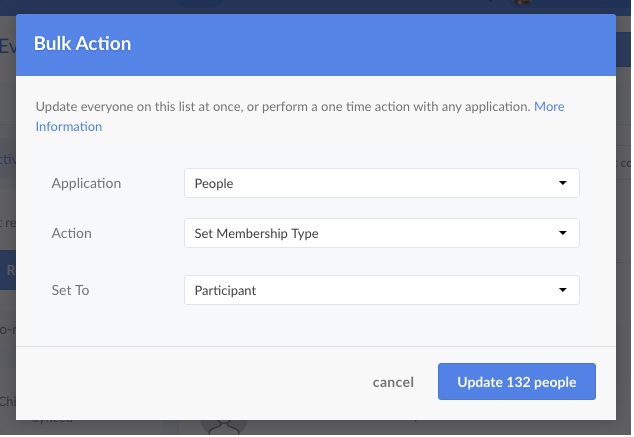Screen dimensions: 634x437
Task: Click the Participant value text
Action: click(225, 291)
